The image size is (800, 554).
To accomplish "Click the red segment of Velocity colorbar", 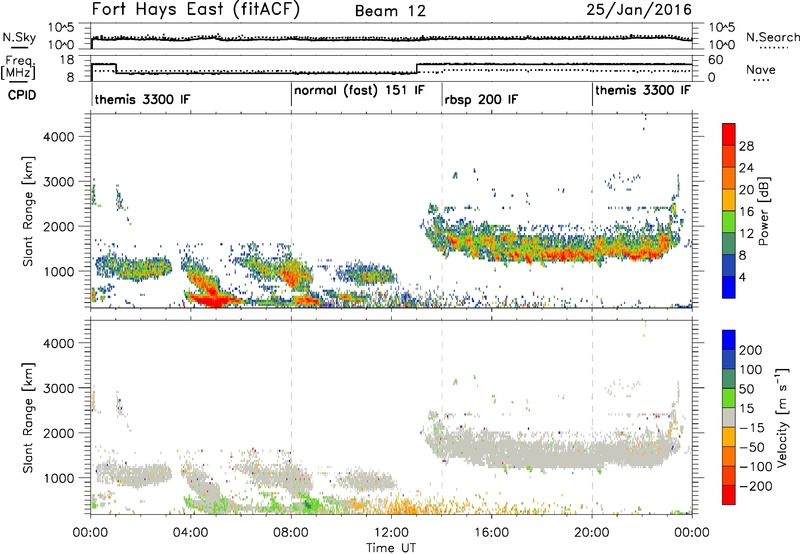I will [729, 495].
